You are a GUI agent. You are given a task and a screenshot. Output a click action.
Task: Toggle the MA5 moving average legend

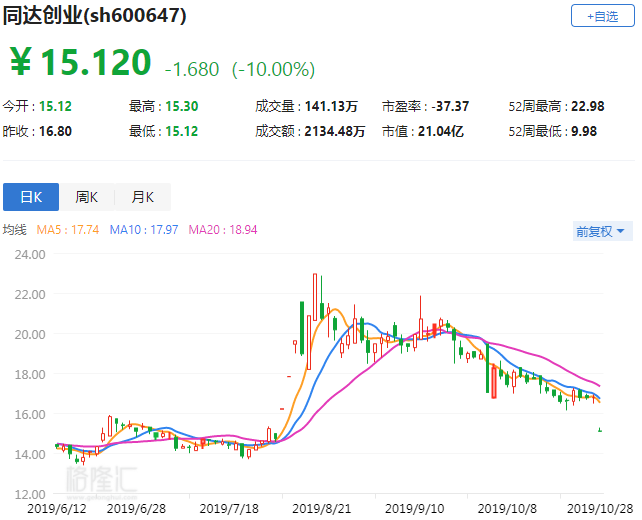coord(68,230)
